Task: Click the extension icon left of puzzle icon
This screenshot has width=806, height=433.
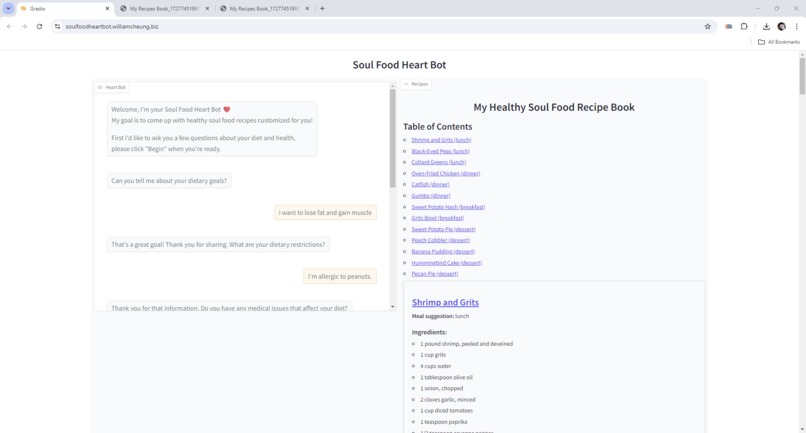Action: [728, 26]
